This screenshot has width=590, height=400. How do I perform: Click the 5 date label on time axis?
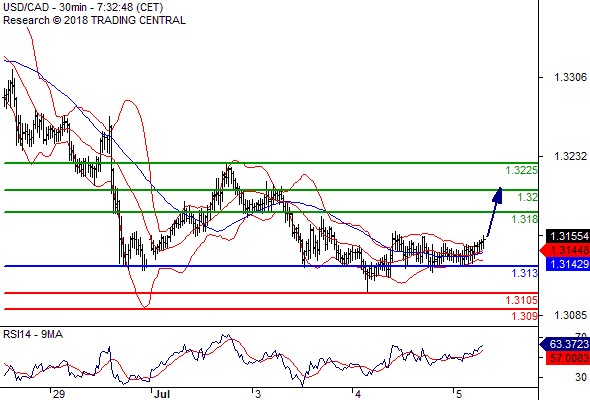click(x=459, y=394)
